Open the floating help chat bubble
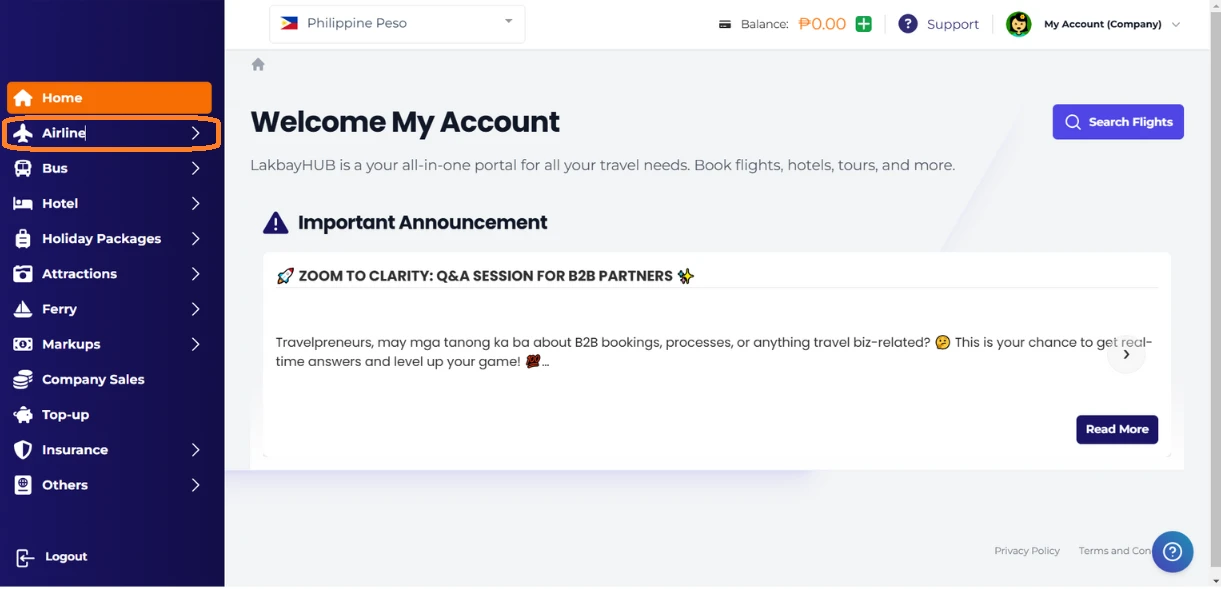Viewport: 1221px width, 589px height. point(1172,550)
